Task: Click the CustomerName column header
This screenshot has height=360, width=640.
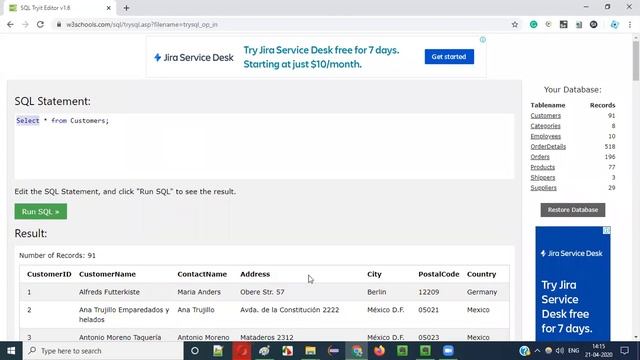Action: click(x=107, y=274)
